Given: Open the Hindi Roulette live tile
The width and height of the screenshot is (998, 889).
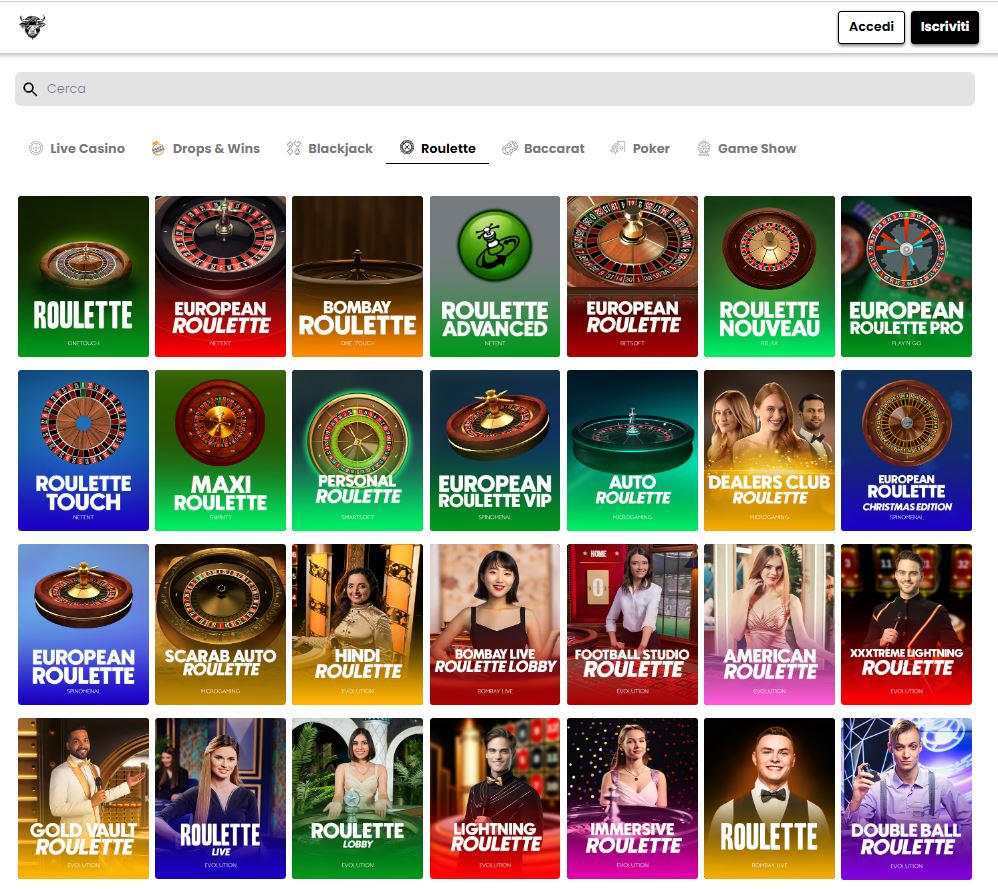Looking at the screenshot, I should [x=357, y=624].
